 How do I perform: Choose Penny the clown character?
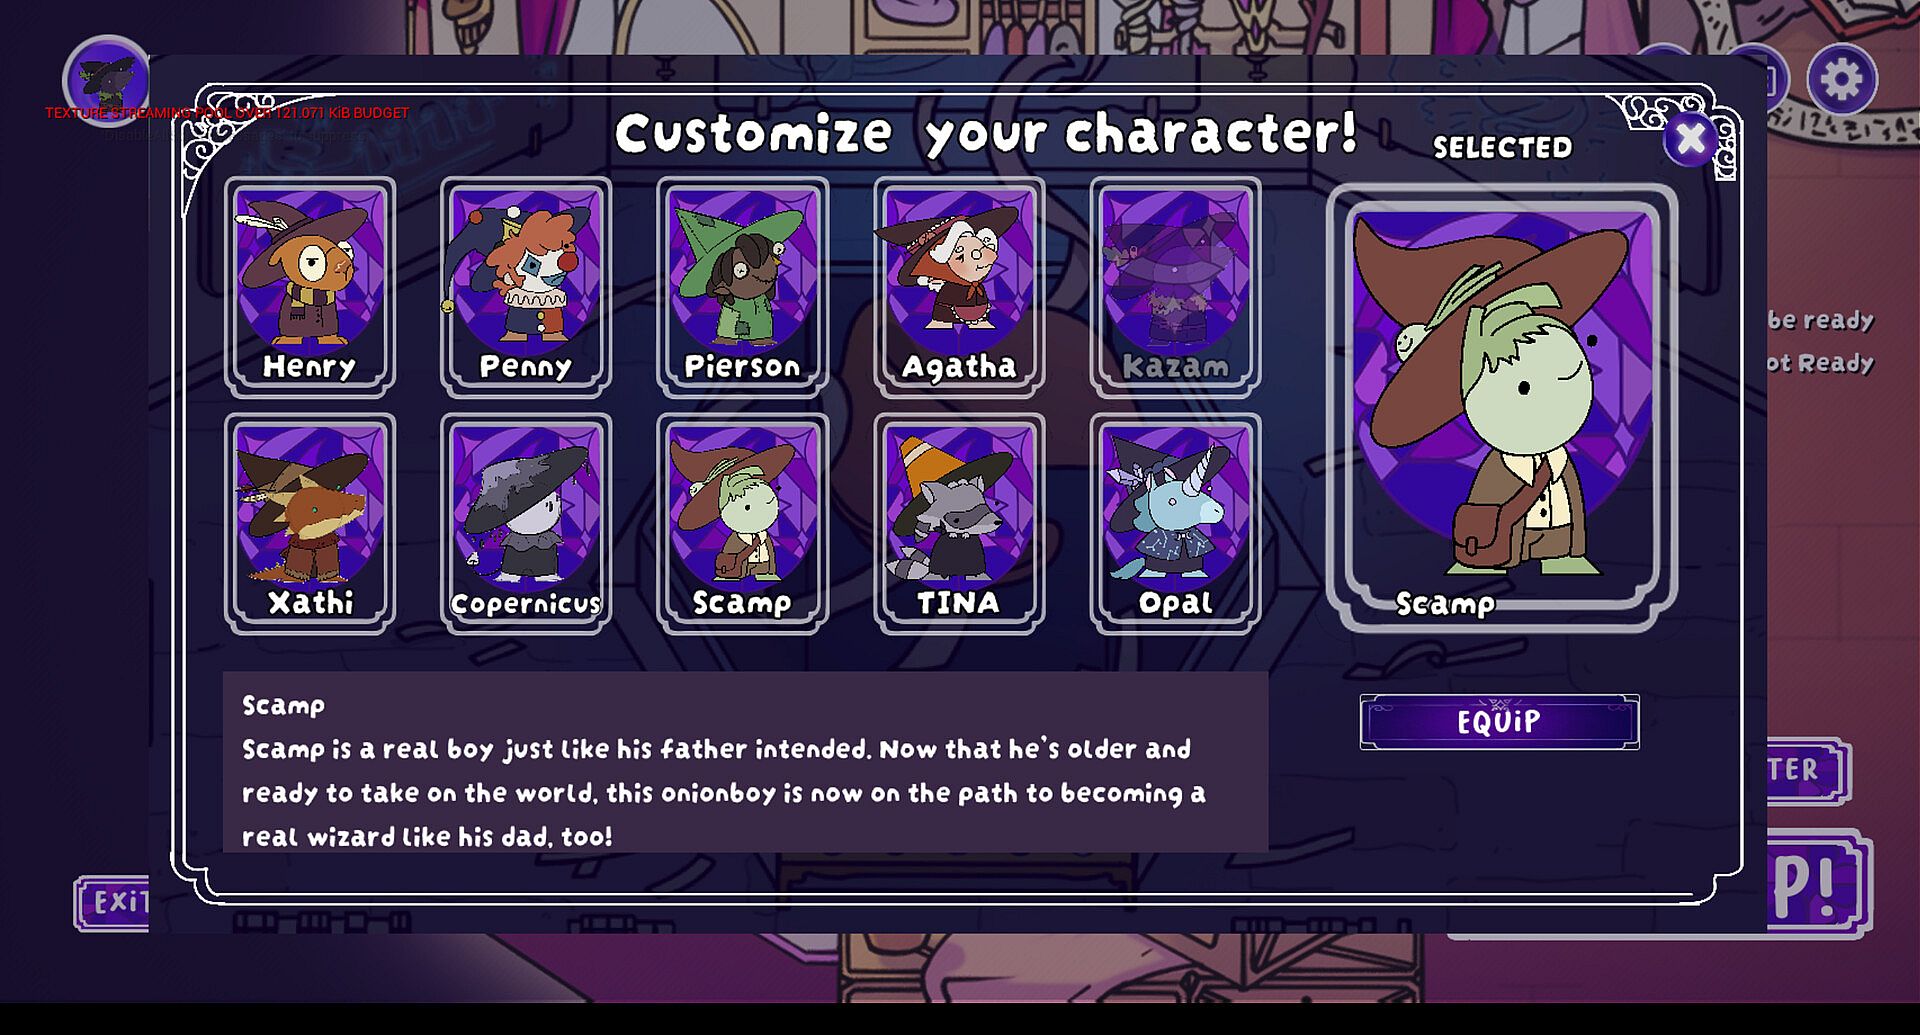tap(526, 287)
